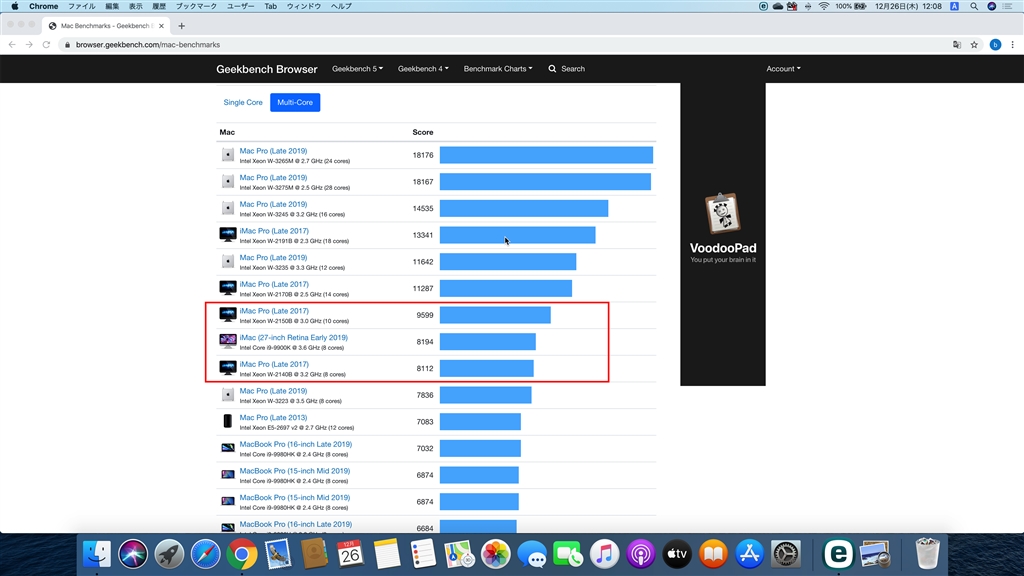The image size is (1024, 576).
Task: Open Apple TV from the Dock
Action: point(677,554)
